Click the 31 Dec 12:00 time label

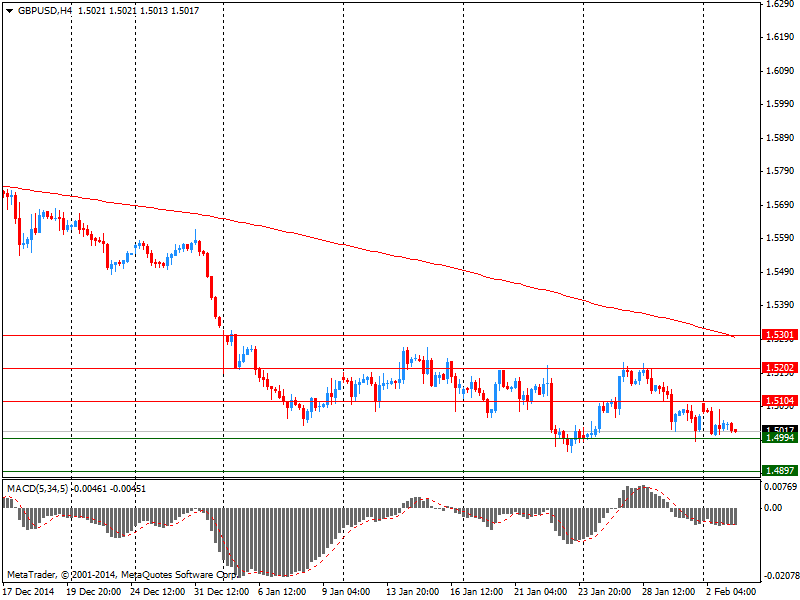pos(221,592)
